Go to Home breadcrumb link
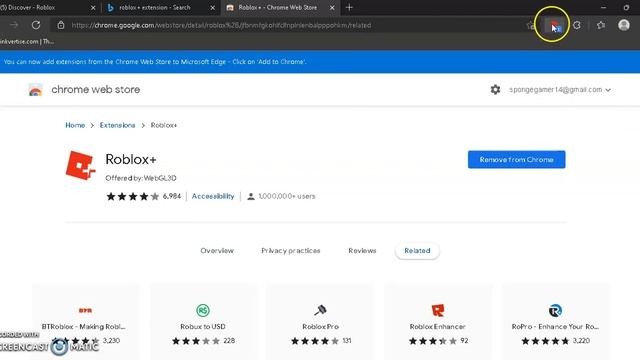 (75, 125)
